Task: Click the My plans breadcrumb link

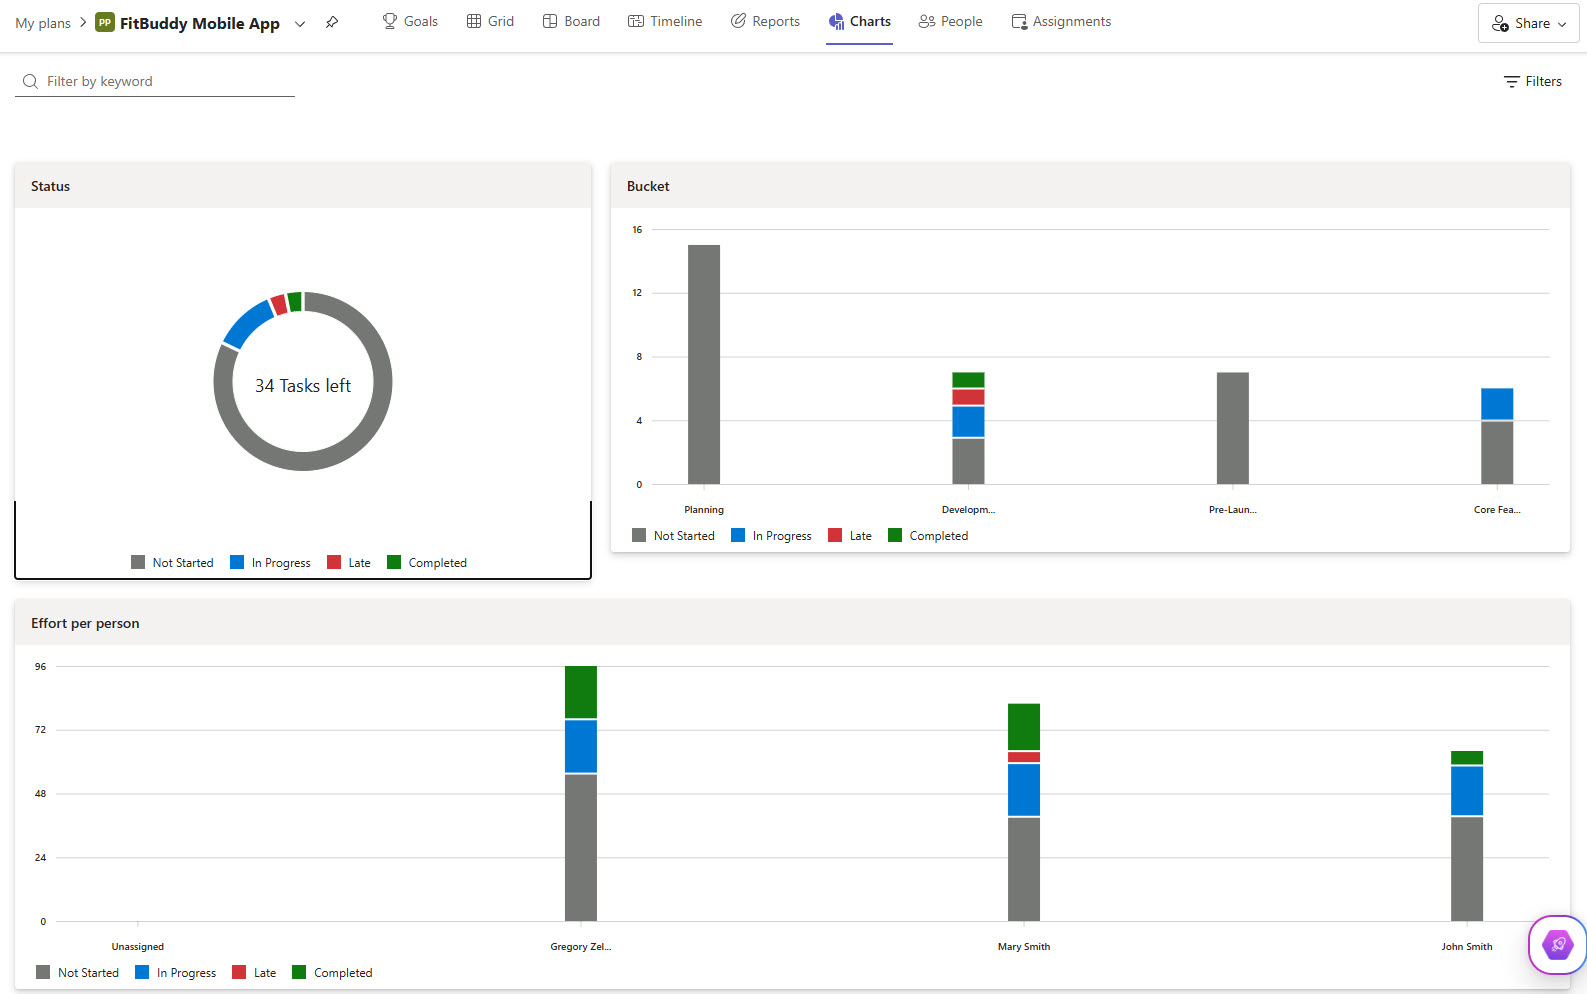Action: coord(43,23)
